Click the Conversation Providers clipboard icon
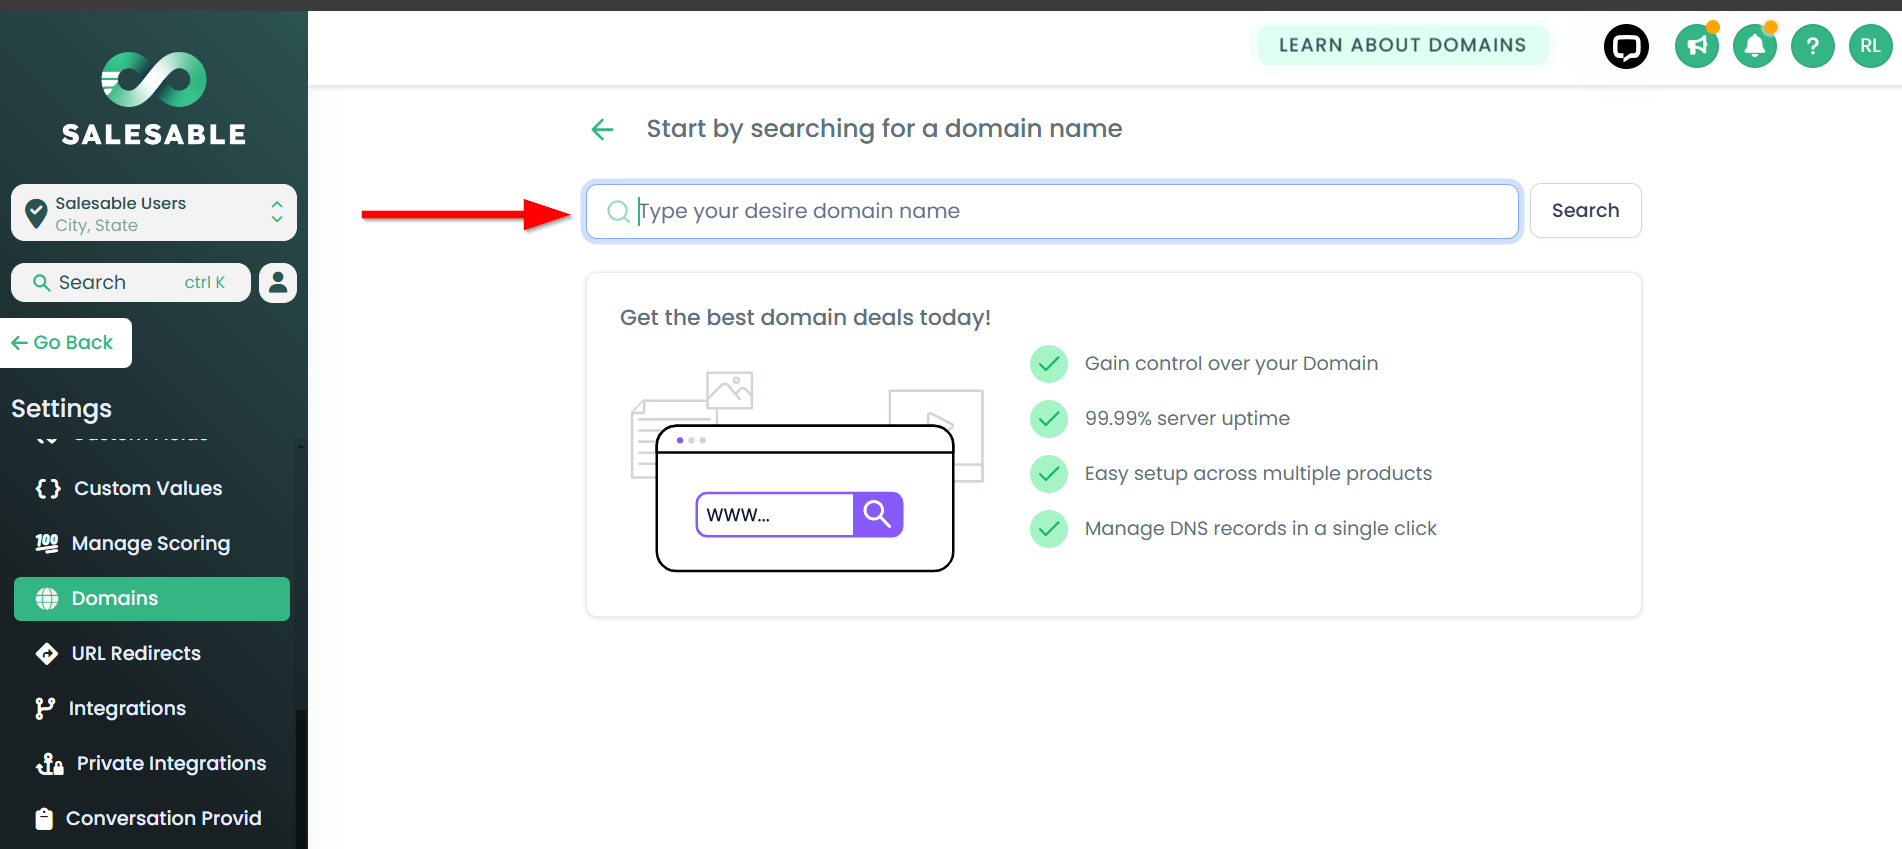Viewport: 1902px width, 849px height. [44, 819]
